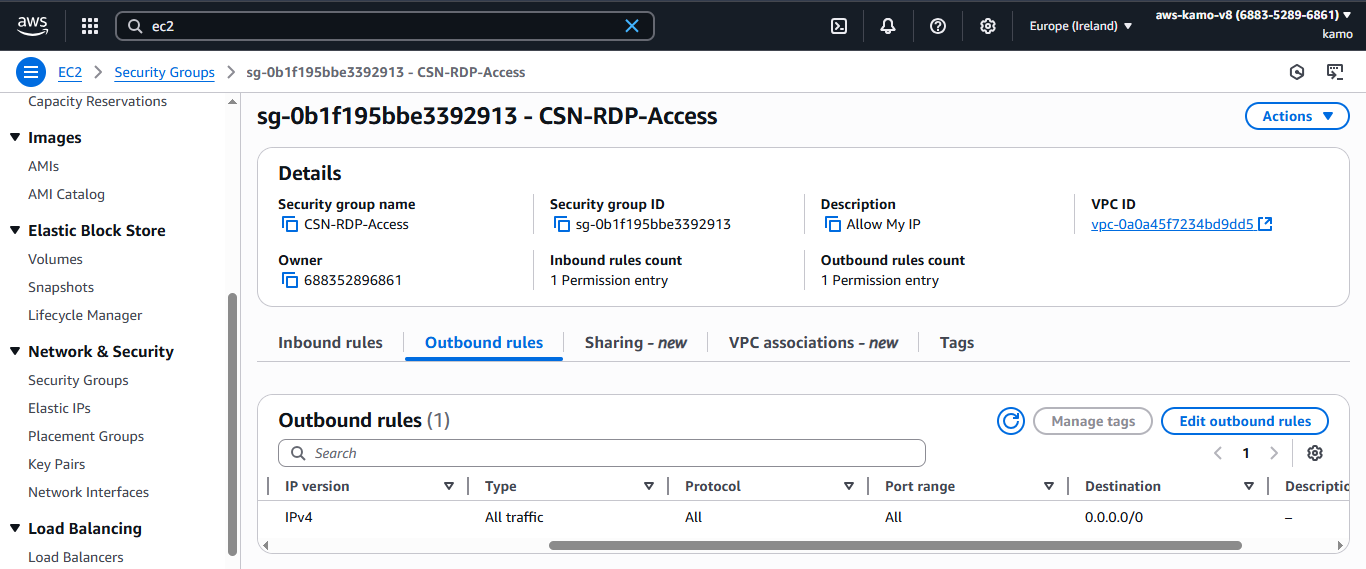Copy the security group ID value
Image resolution: width=1366 pixels, height=569 pixels.
point(562,224)
